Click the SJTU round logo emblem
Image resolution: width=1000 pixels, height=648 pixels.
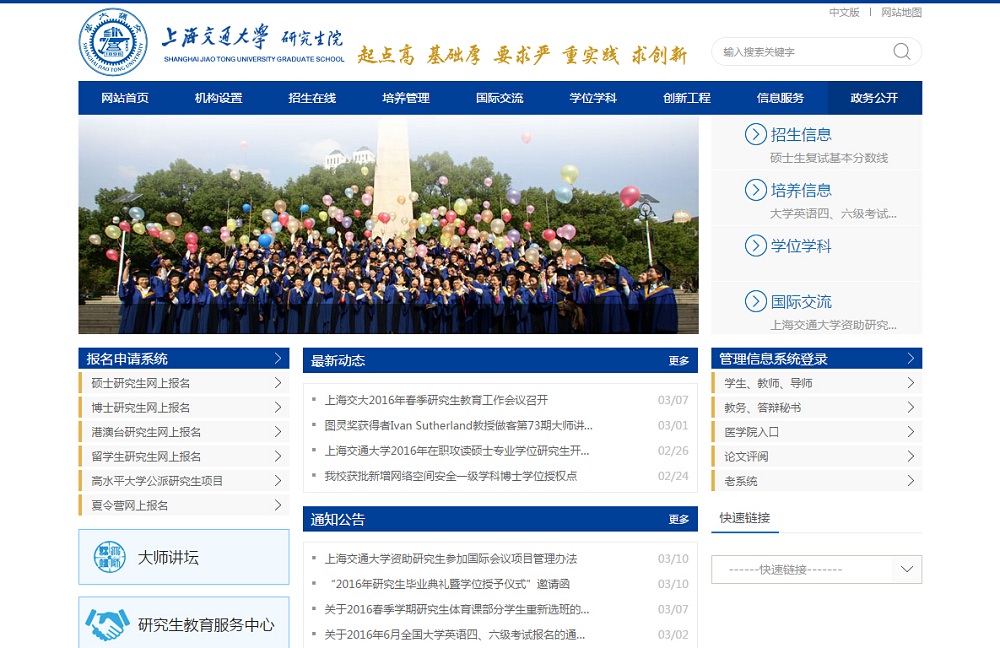113,42
